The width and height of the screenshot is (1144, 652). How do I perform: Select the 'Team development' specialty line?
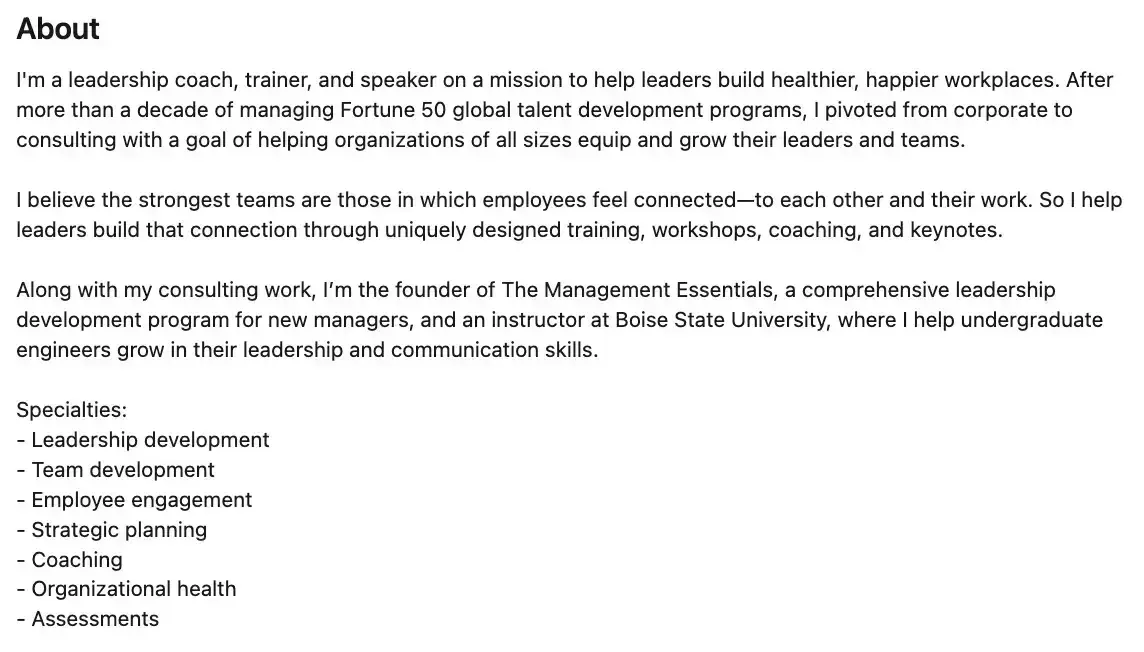pos(115,470)
